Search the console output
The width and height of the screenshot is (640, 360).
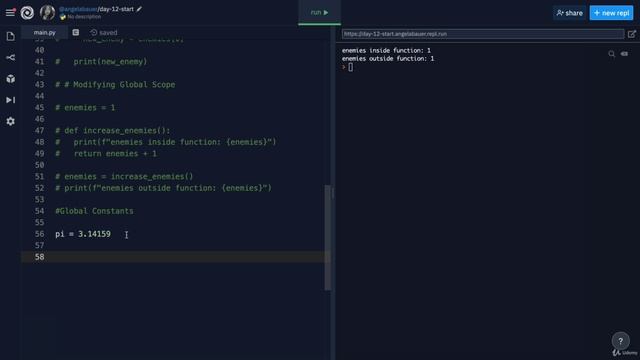point(611,54)
